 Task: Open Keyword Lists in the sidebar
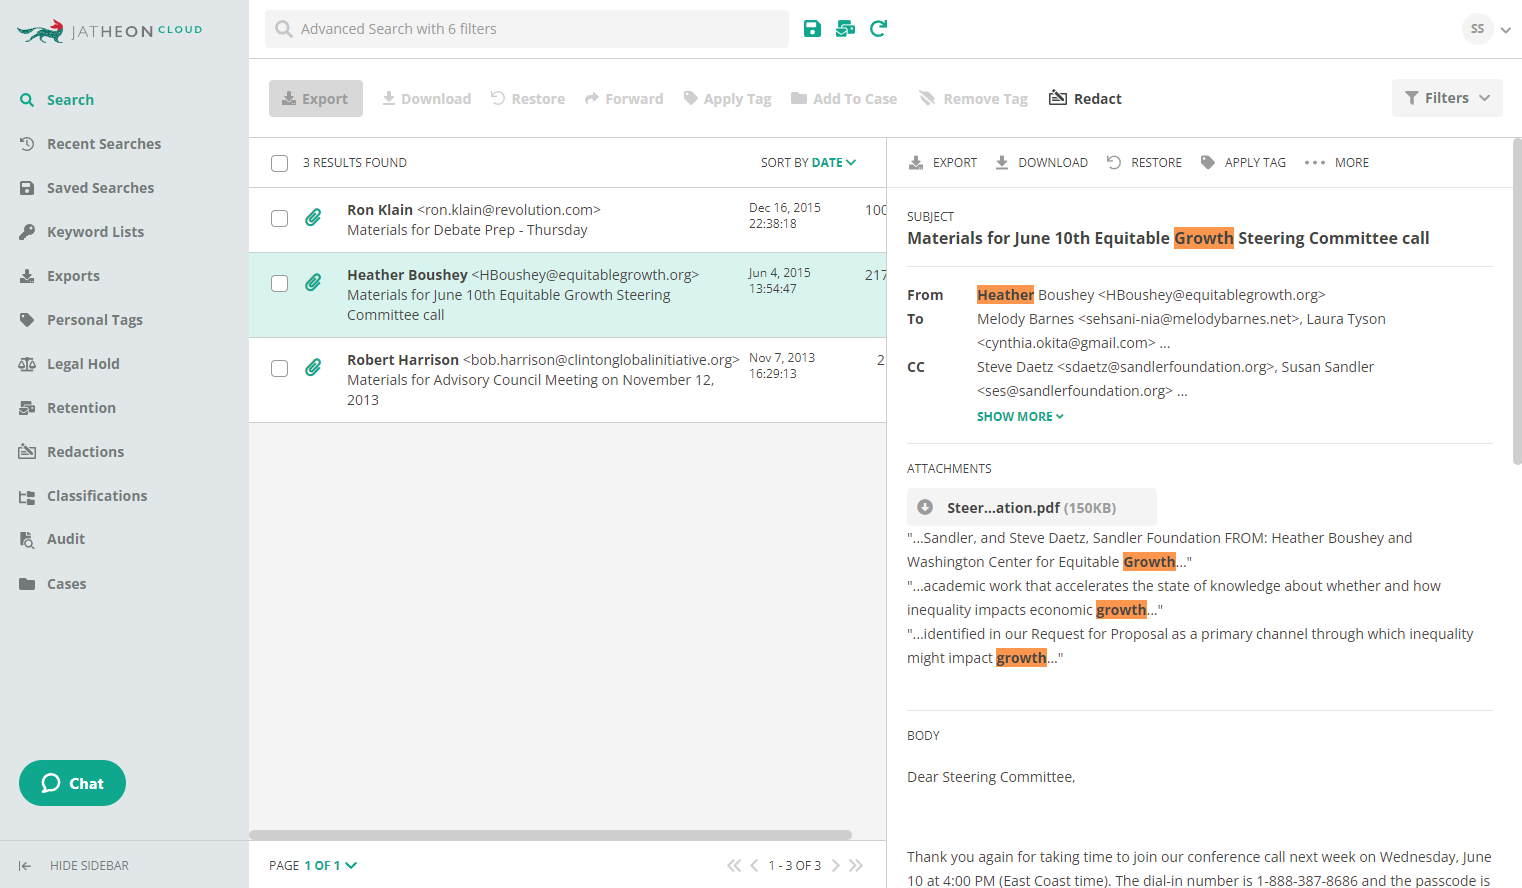tap(95, 232)
